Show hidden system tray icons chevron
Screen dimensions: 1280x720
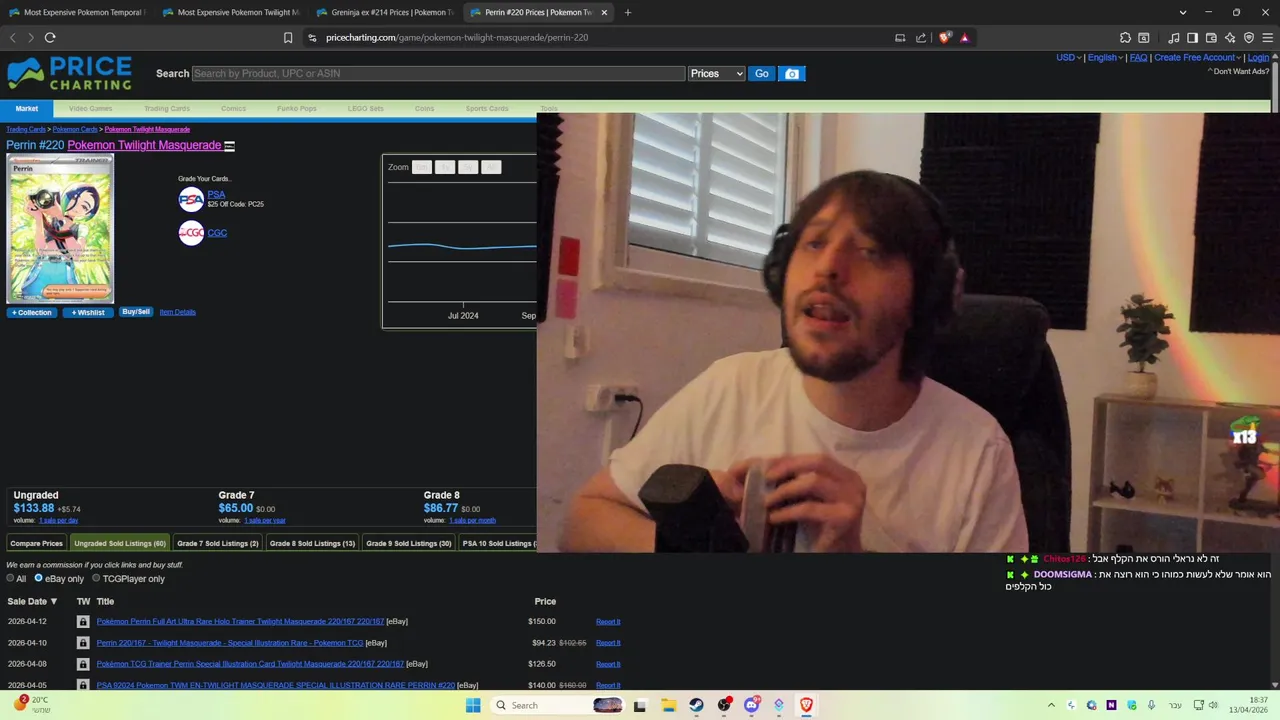tap(1051, 705)
